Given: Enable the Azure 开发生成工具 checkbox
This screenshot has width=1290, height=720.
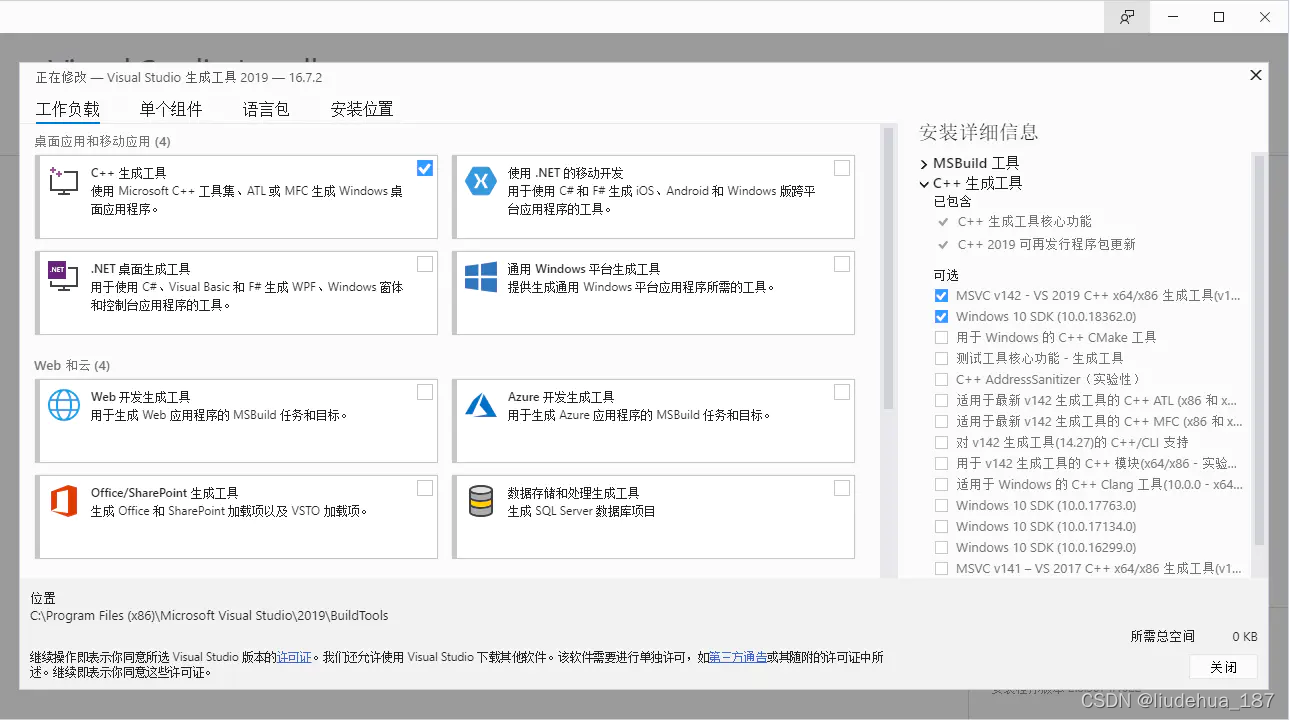Looking at the screenshot, I should [842, 392].
